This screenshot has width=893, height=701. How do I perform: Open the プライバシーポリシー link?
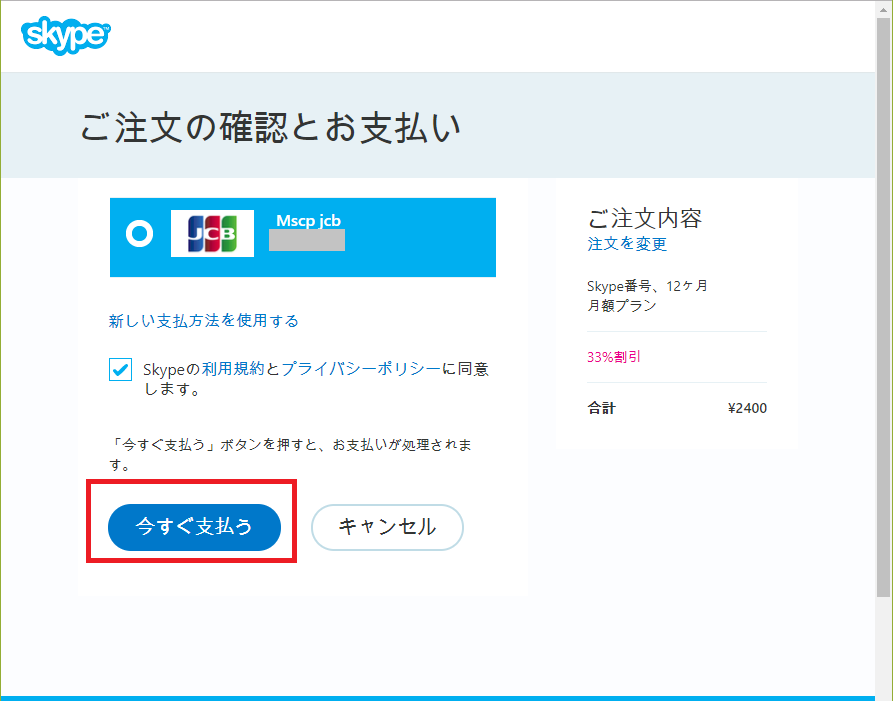(361, 369)
